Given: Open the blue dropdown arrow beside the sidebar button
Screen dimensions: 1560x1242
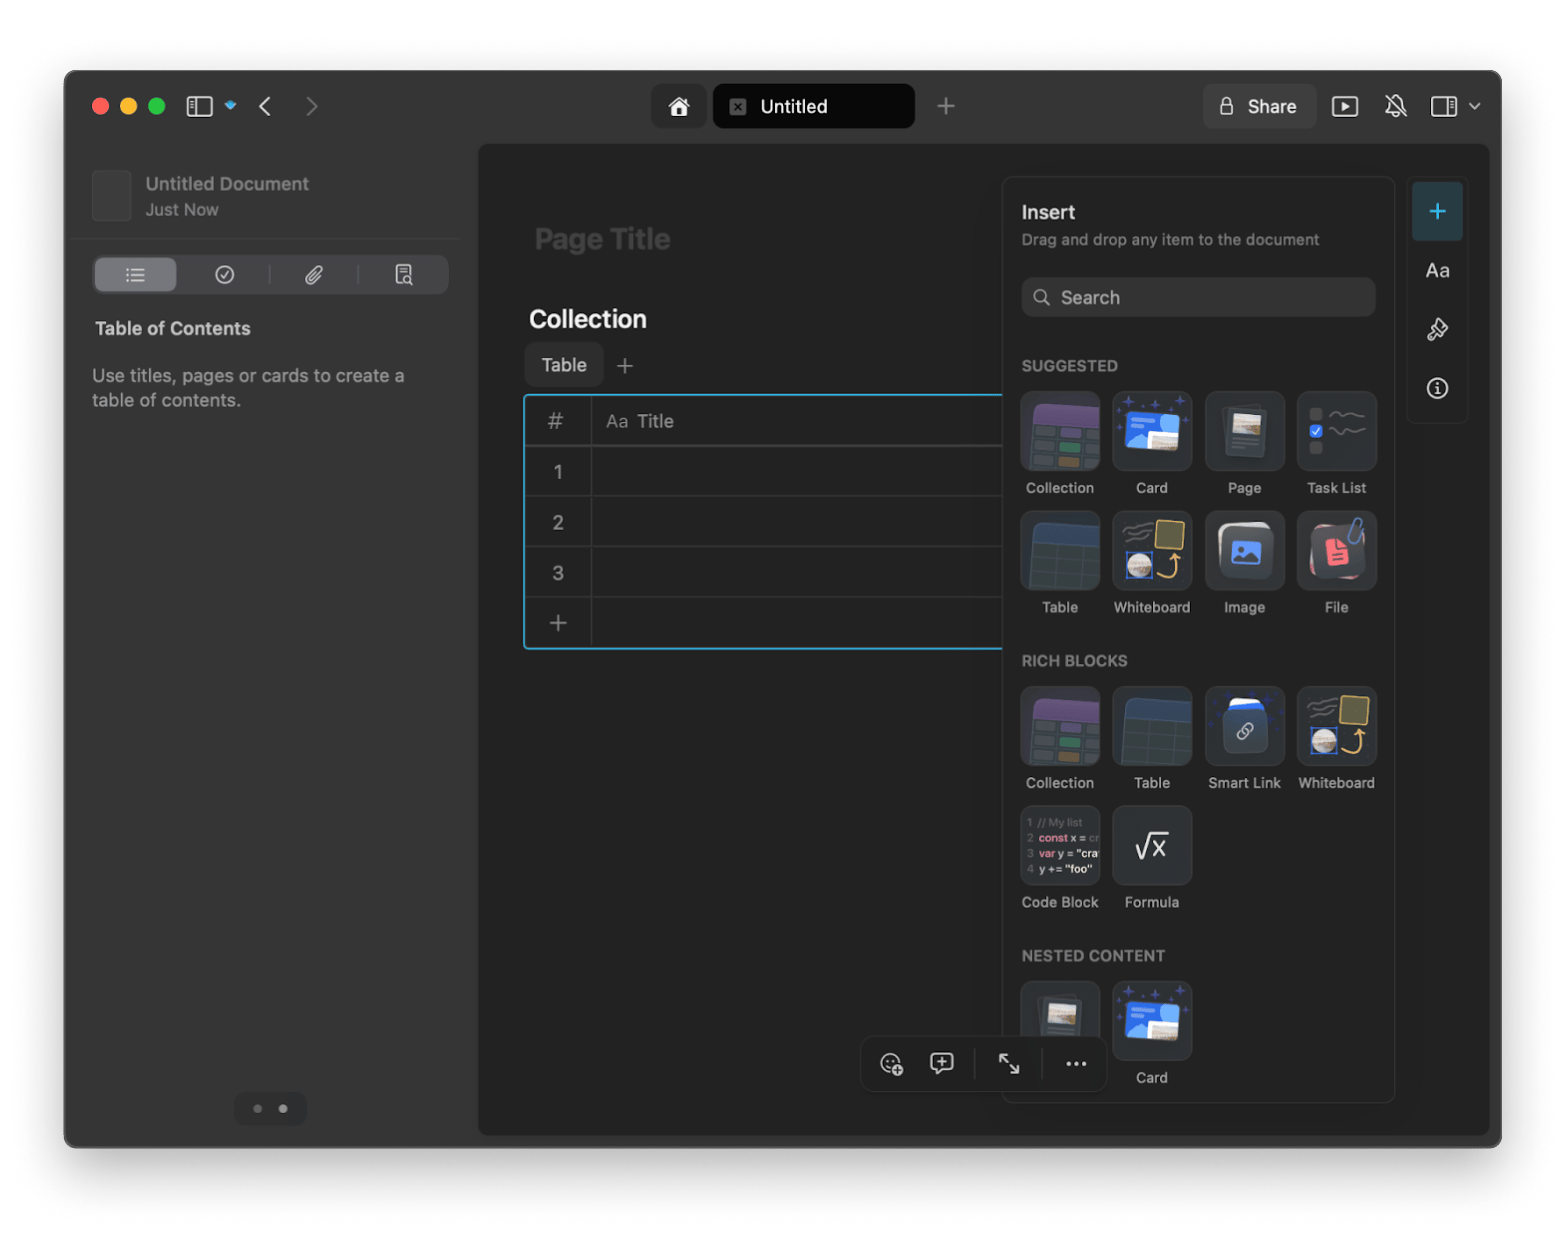Looking at the screenshot, I should tap(231, 105).
